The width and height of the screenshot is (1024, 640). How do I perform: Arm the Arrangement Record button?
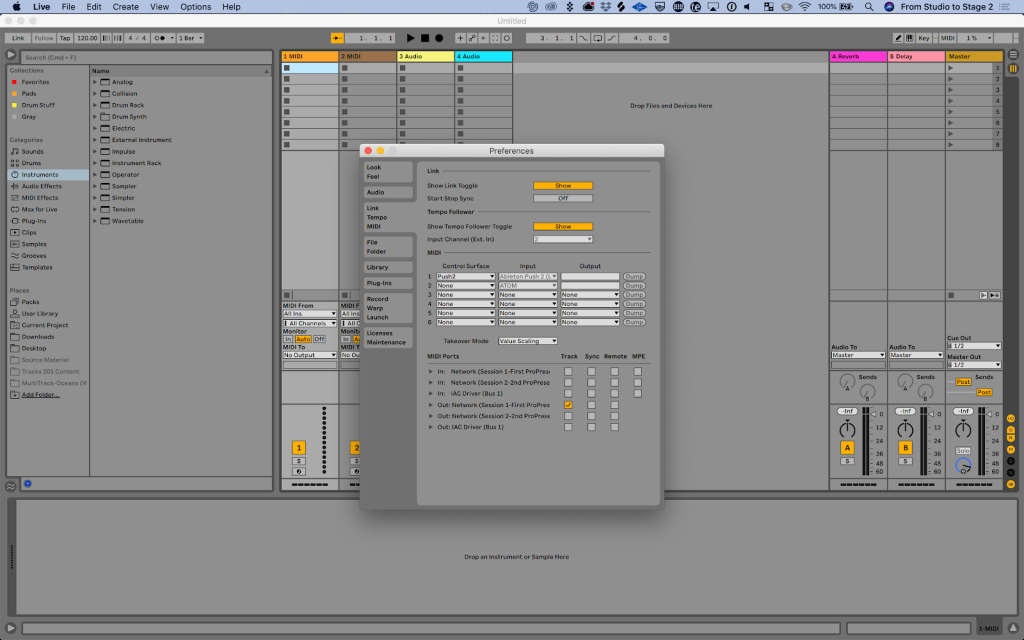[439, 38]
